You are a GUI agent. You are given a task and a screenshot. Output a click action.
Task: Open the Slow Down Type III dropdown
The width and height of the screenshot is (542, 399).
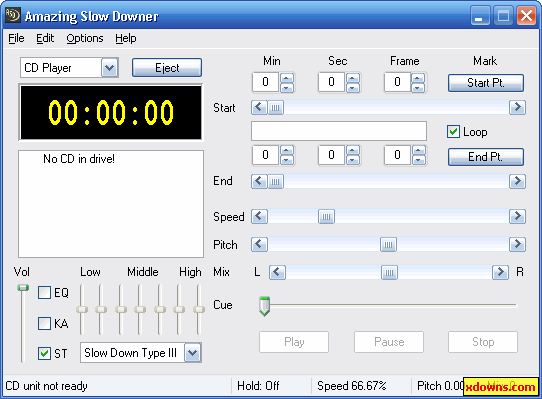click(193, 353)
